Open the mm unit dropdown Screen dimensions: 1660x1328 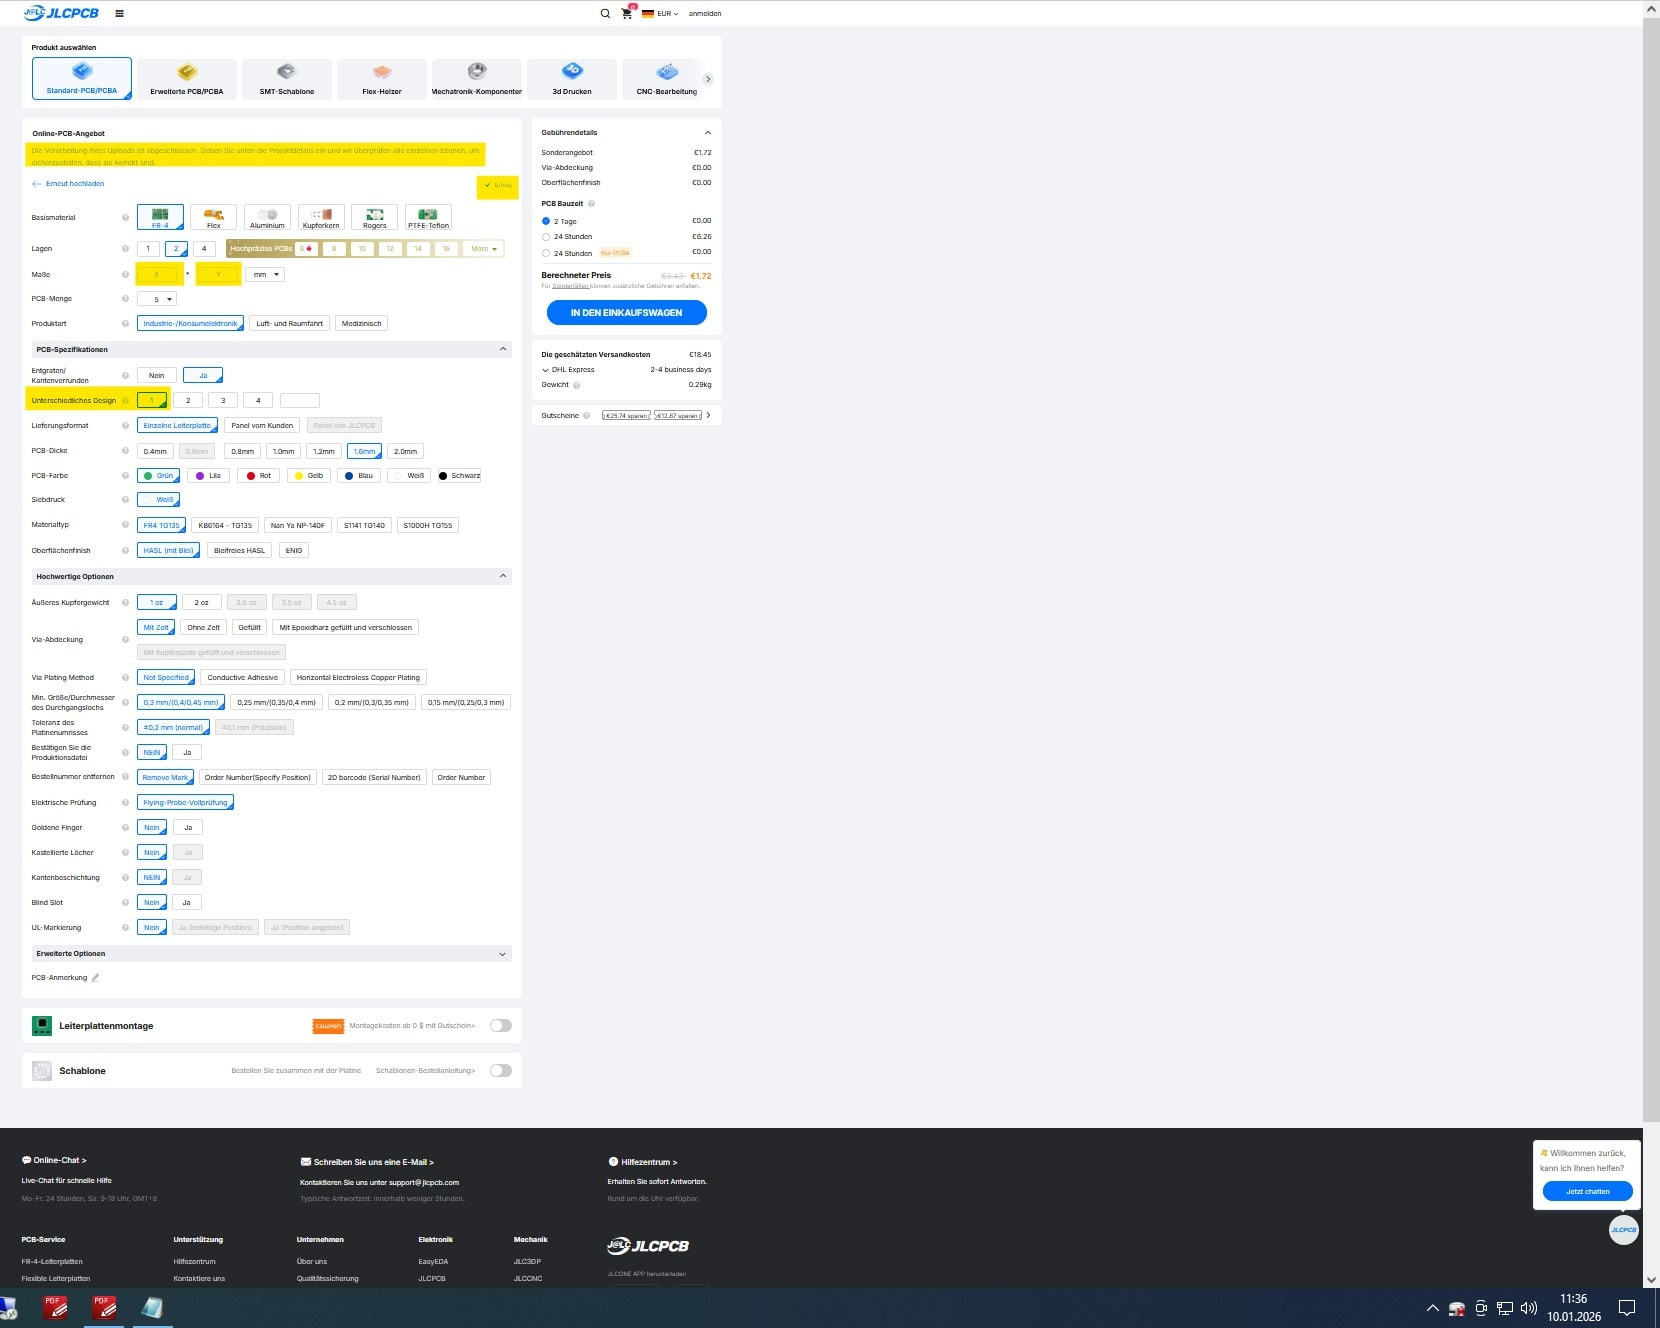point(265,274)
